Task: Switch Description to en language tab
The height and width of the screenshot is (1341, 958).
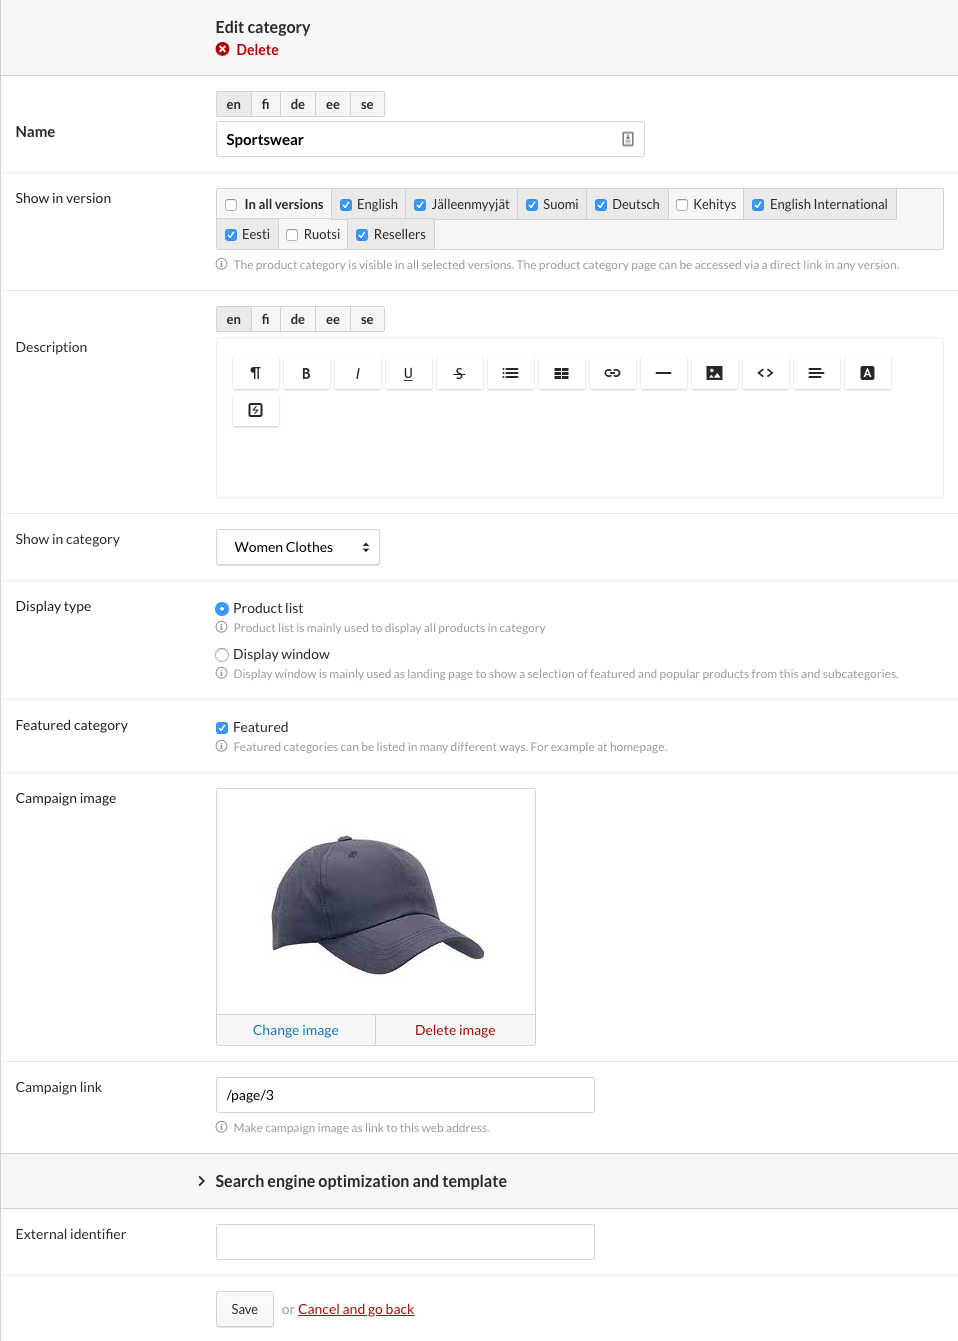Action: pos(233,319)
